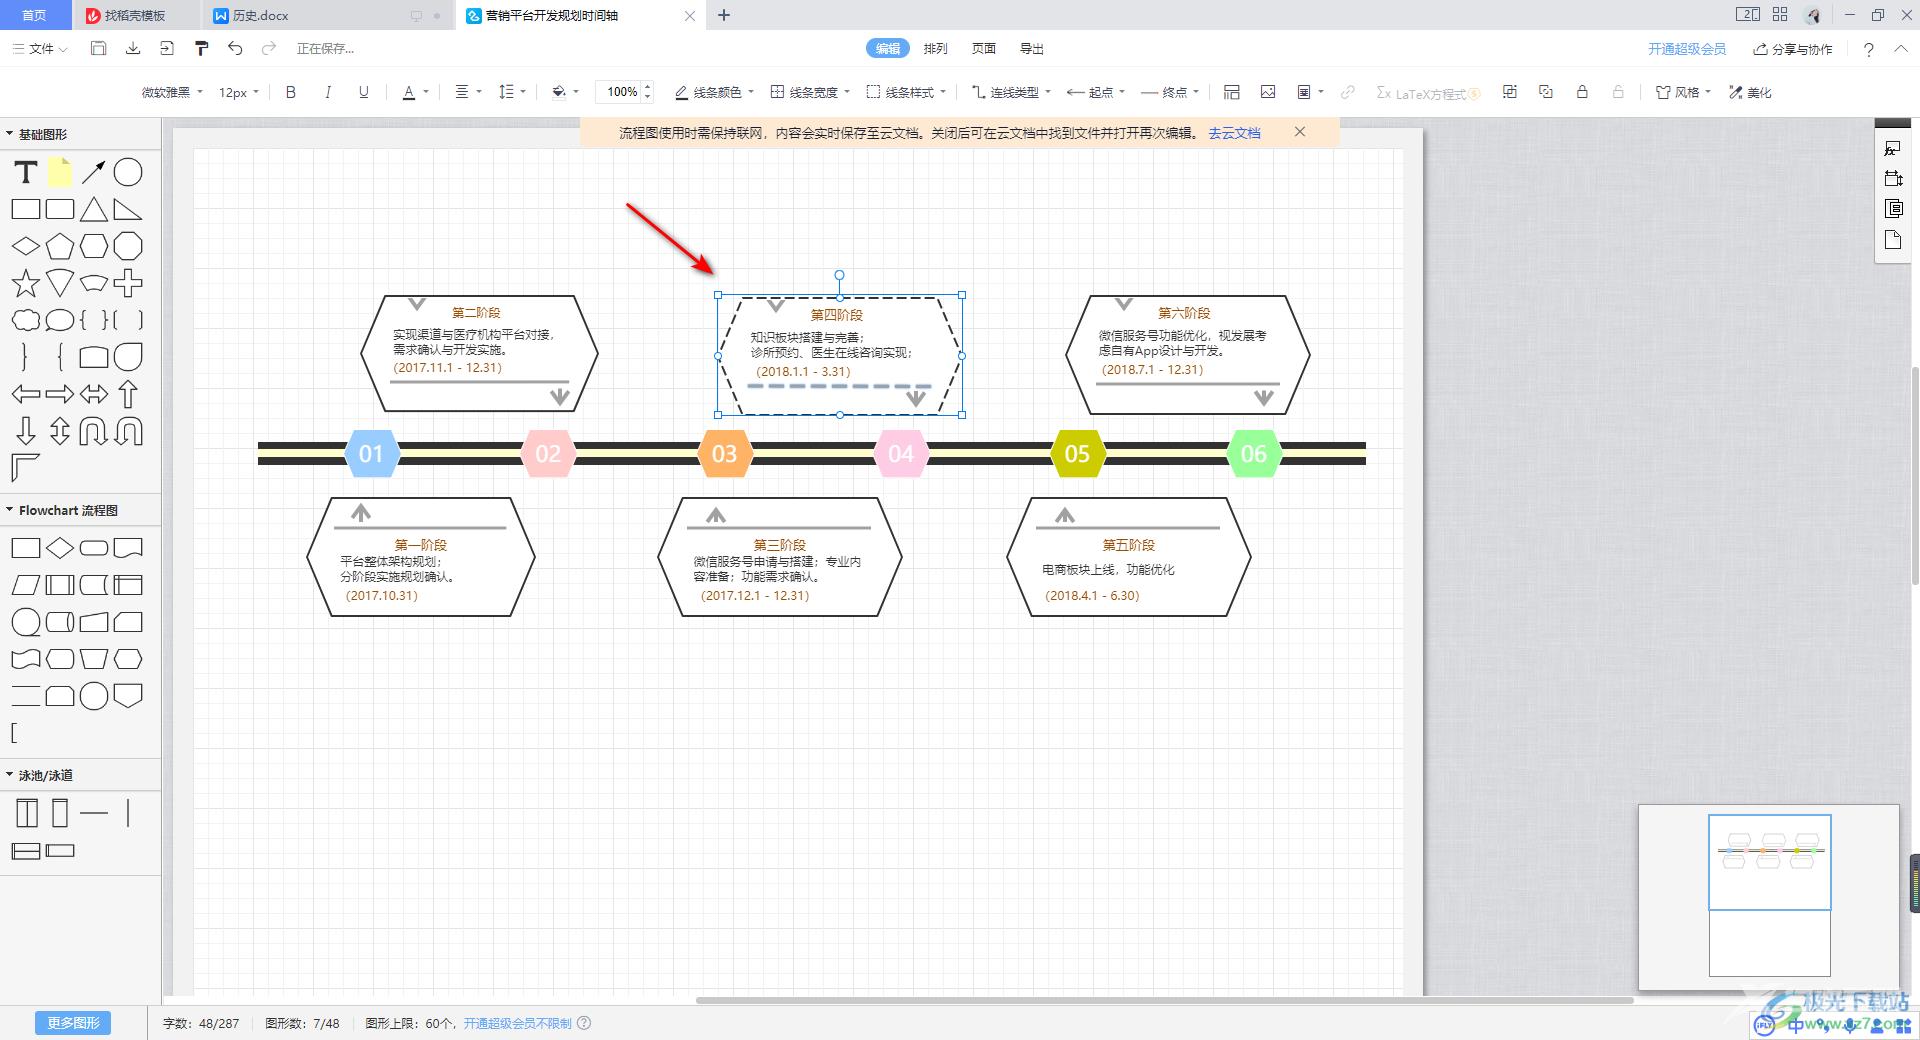Open the 找稻壳模板 tab
Image resolution: width=1920 pixels, height=1040 pixels.
(135, 15)
